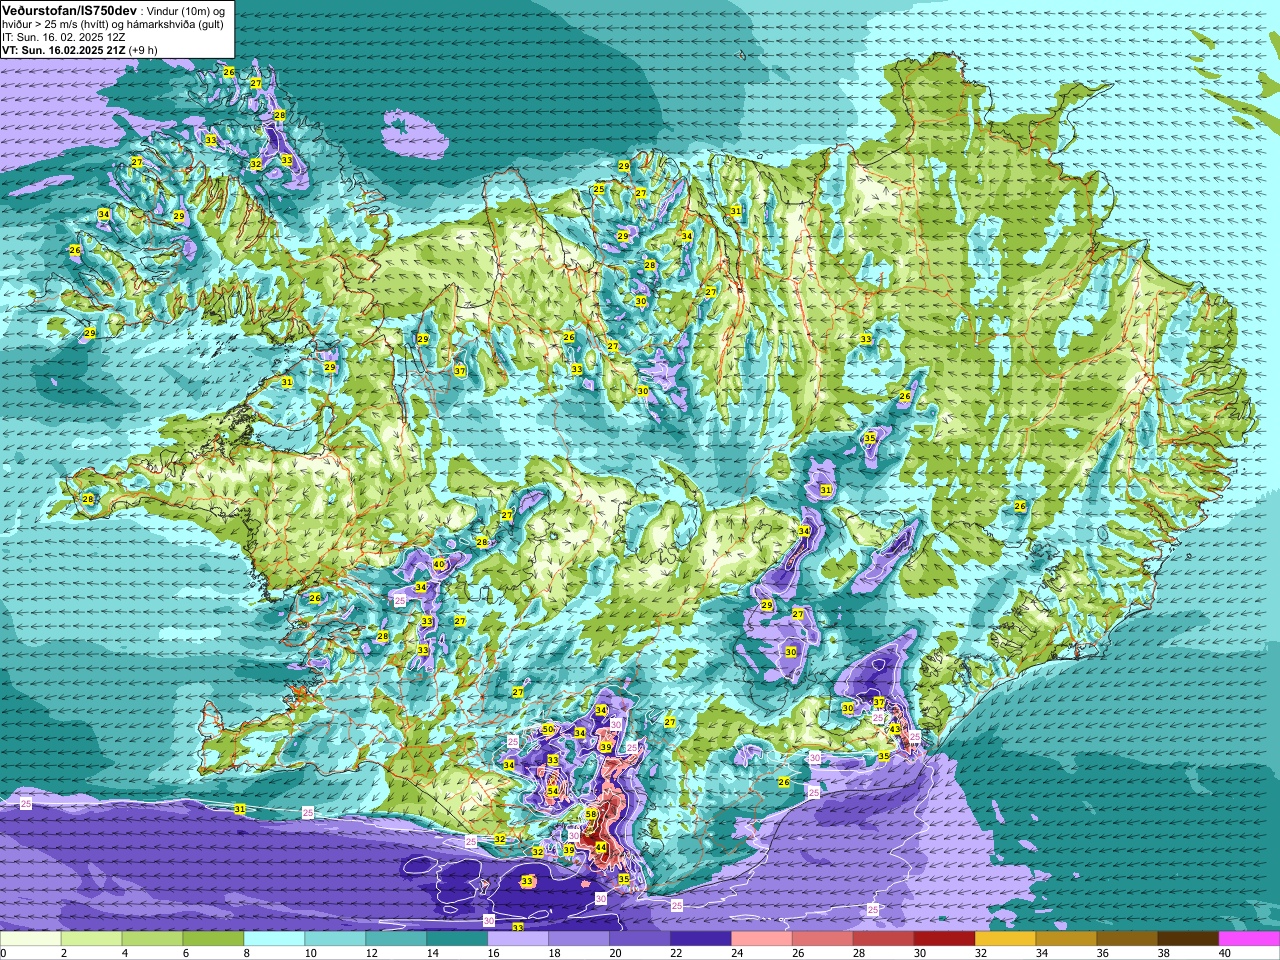Click the yellow gust label 58
The image size is (1280, 960).
pos(591,814)
